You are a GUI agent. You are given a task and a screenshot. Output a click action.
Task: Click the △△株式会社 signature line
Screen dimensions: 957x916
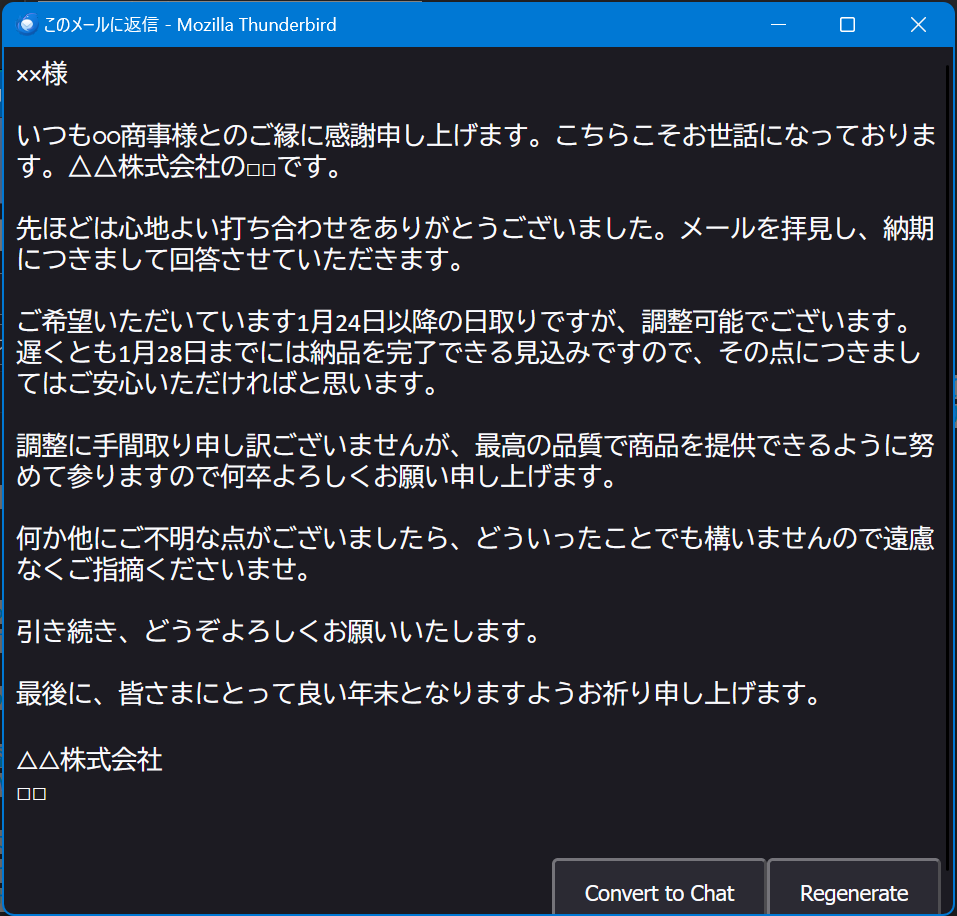coord(90,760)
